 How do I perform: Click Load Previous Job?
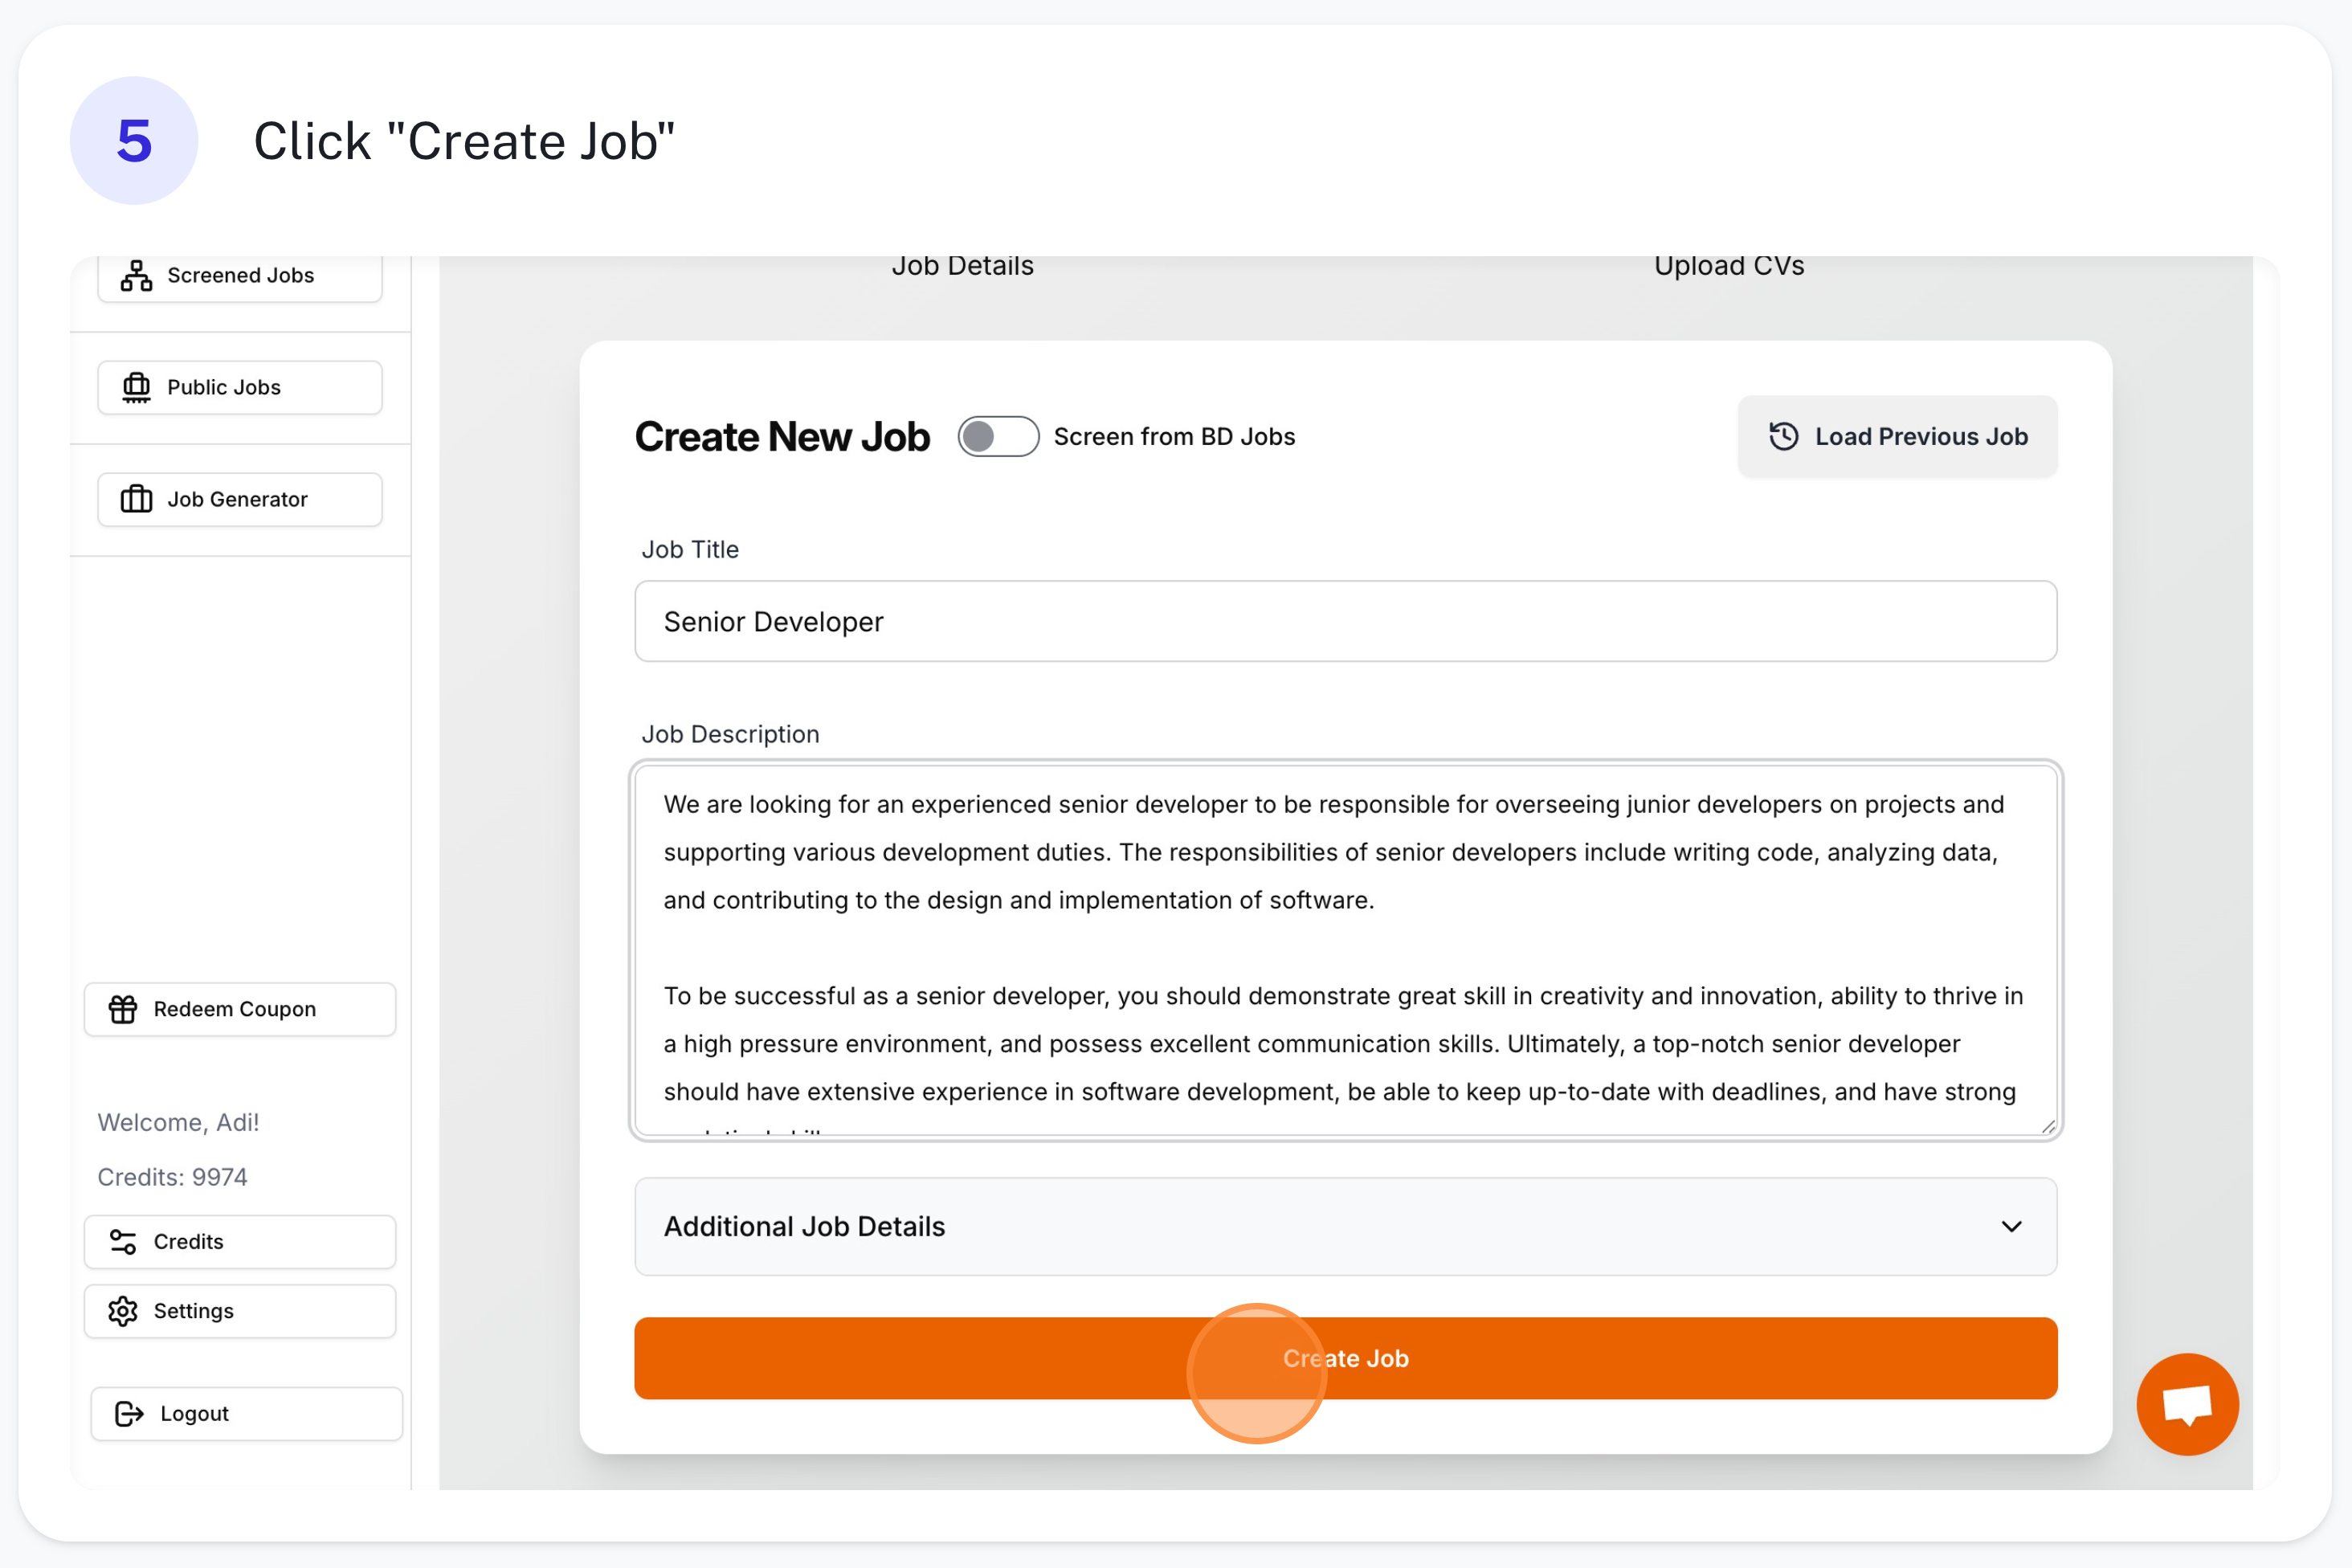coord(1896,436)
